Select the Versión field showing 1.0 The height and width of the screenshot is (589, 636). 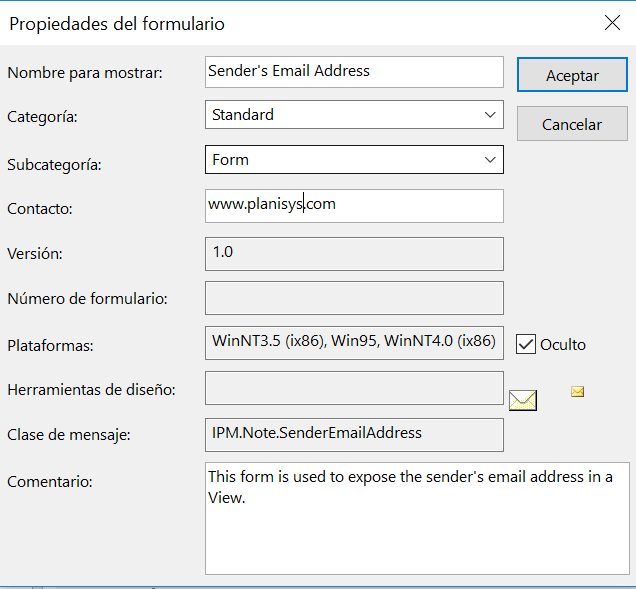[x=354, y=253]
